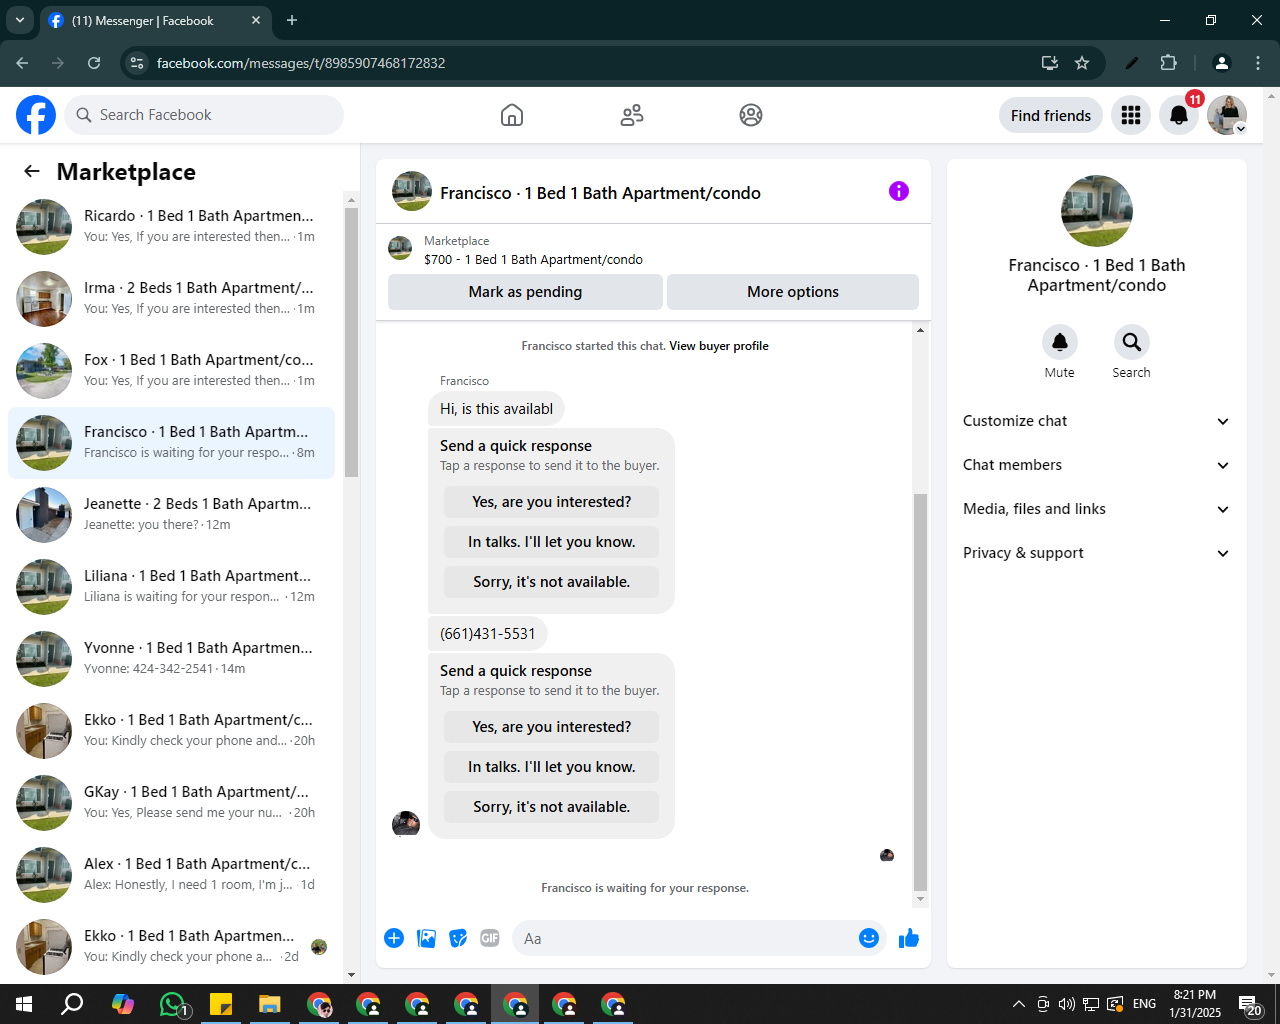This screenshot has width=1280, height=1024.
Task: Click the Find friends button
Action: pyautogui.click(x=1051, y=115)
